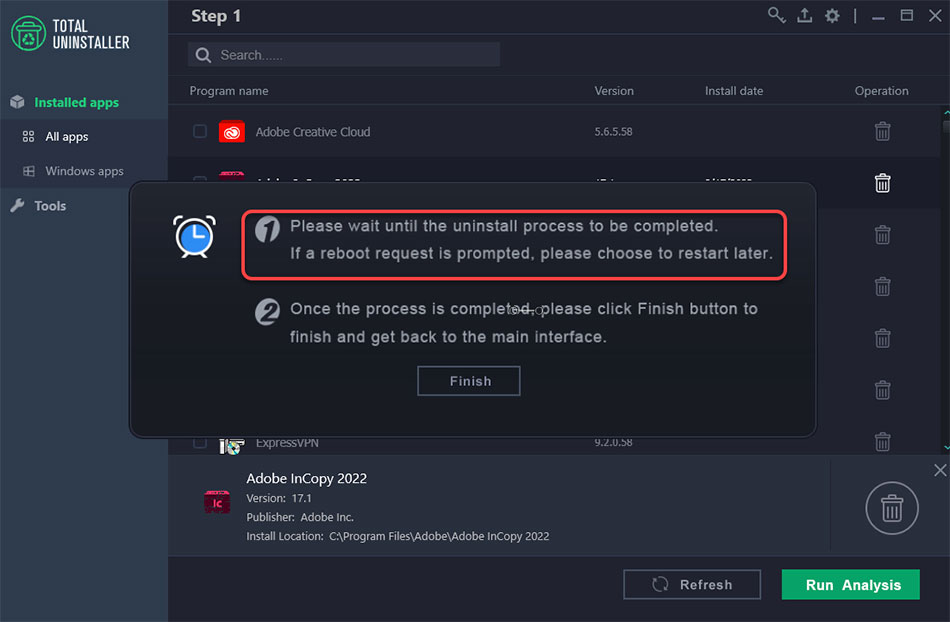950x622 pixels.
Task: Select All apps in the sidebar
Action: coord(67,136)
